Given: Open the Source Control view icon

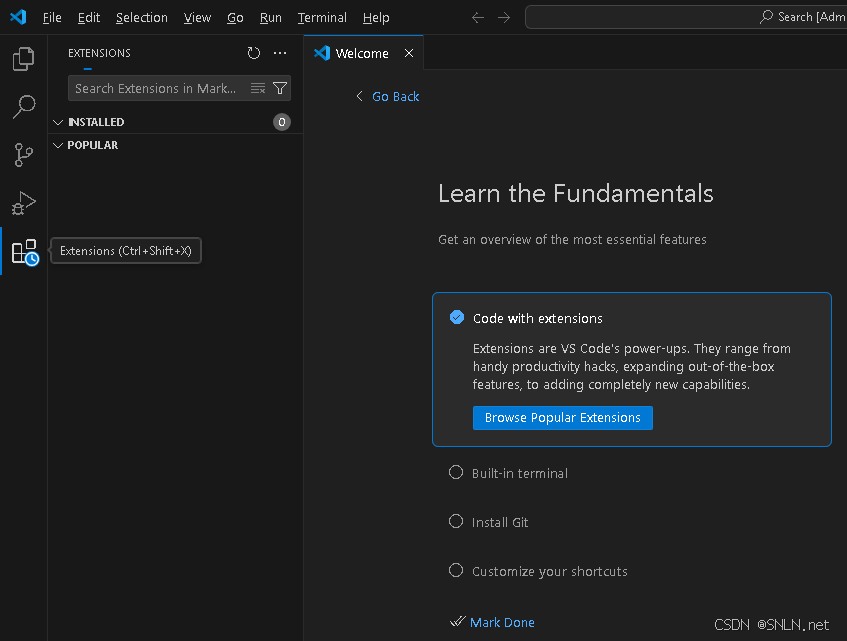Looking at the screenshot, I should pos(23,154).
